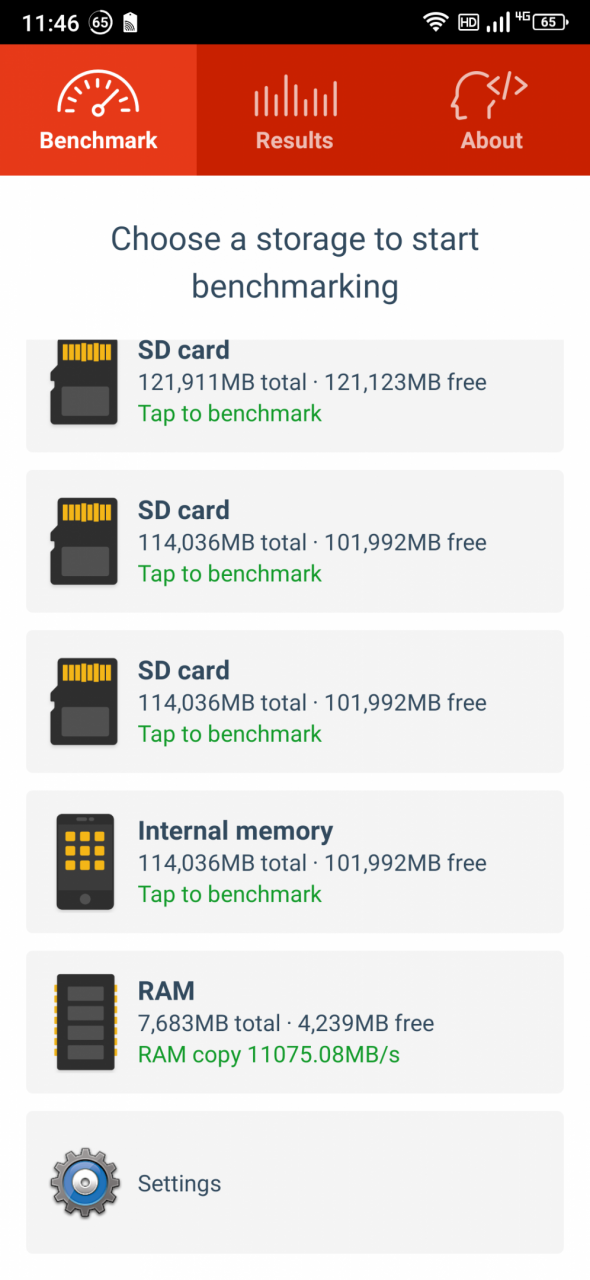Tap to benchmark under Internal memory
590x1280 pixels.
(230, 894)
